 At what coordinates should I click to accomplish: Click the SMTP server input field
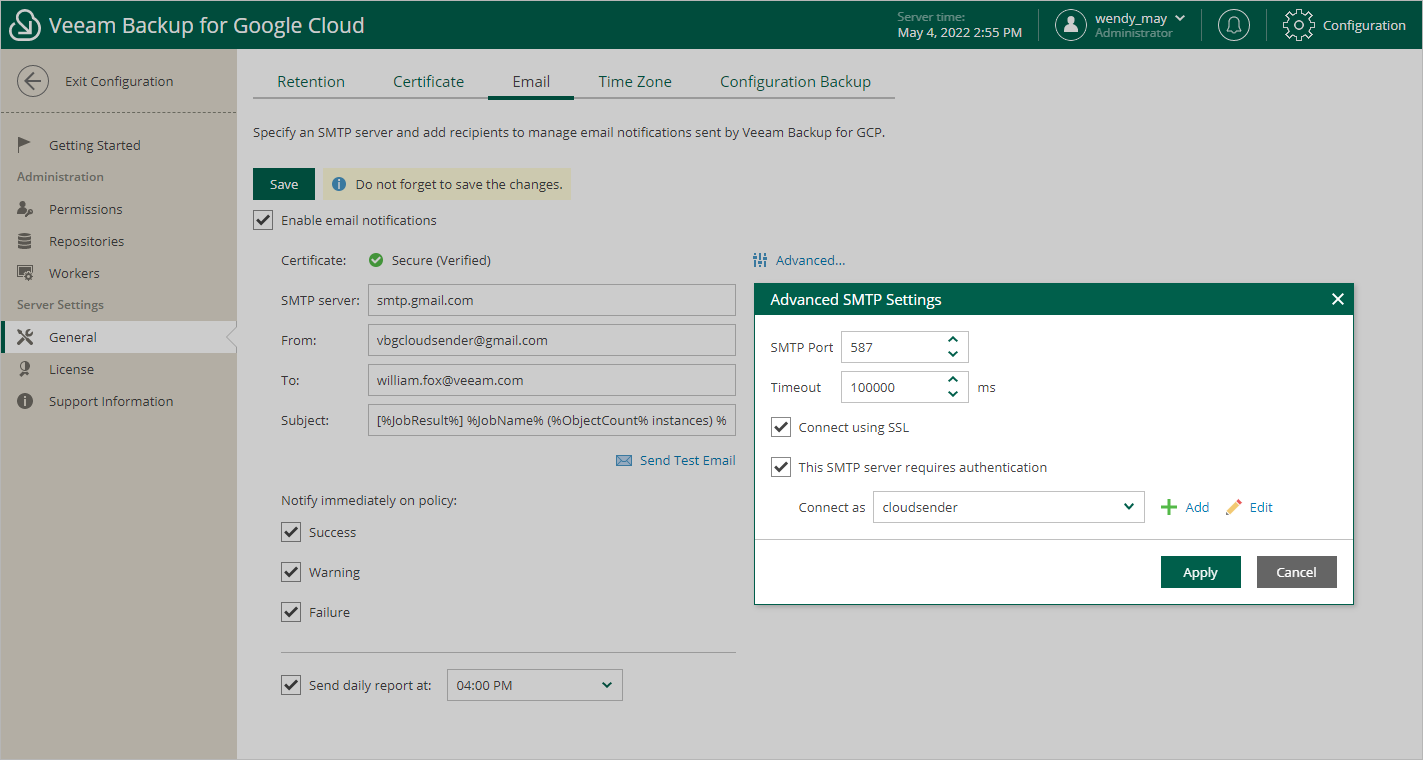552,300
